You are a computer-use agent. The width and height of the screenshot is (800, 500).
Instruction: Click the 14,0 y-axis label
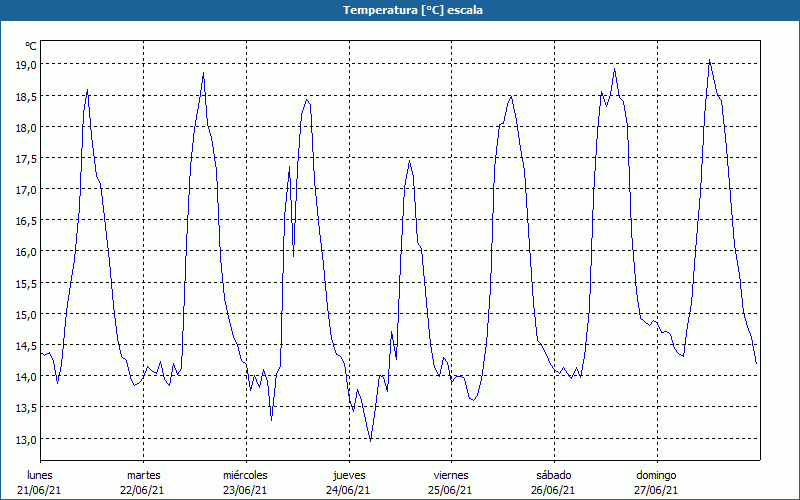pos(26,377)
